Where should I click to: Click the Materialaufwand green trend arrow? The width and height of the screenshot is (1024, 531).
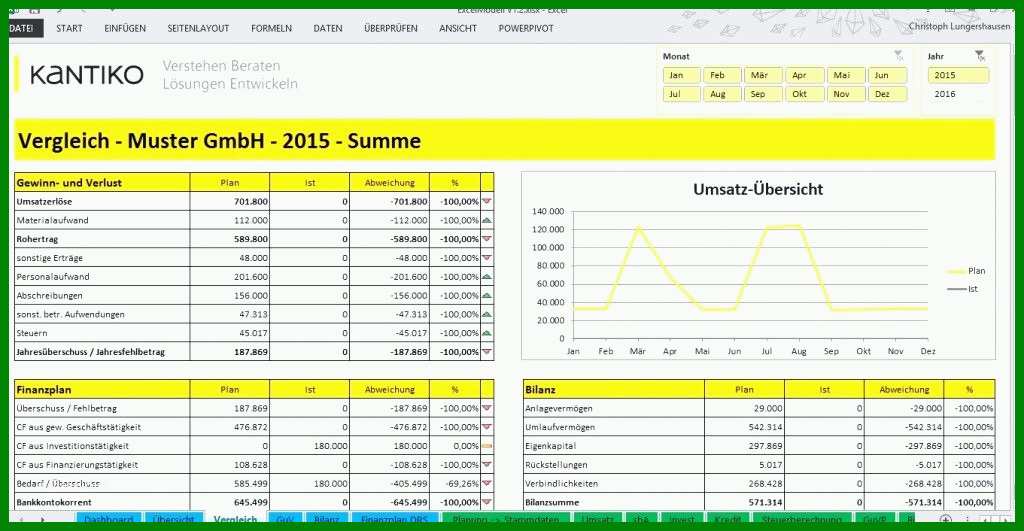pos(487,220)
